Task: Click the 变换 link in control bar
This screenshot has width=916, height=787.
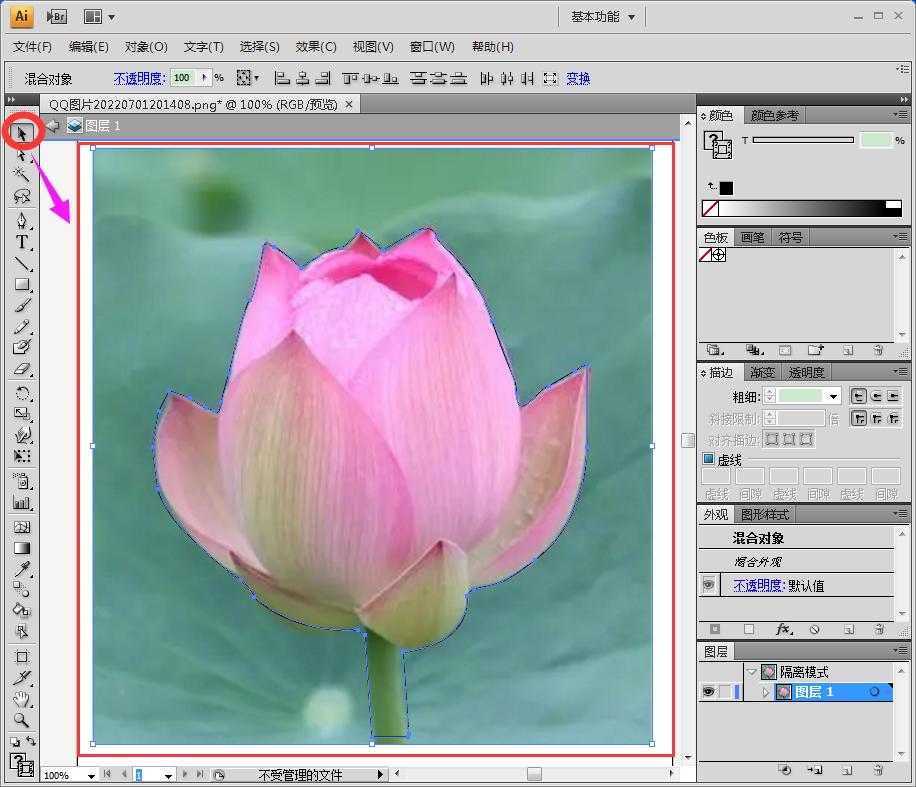Action: click(x=578, y=78)
